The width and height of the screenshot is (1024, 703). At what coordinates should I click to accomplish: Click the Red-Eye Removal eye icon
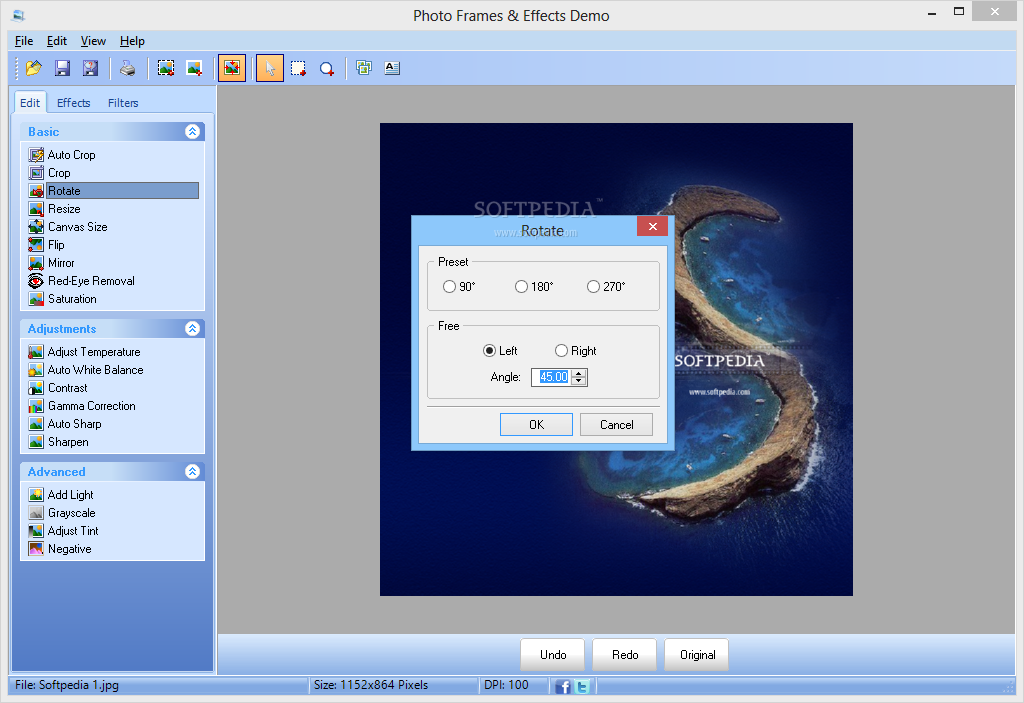[36, 280]
